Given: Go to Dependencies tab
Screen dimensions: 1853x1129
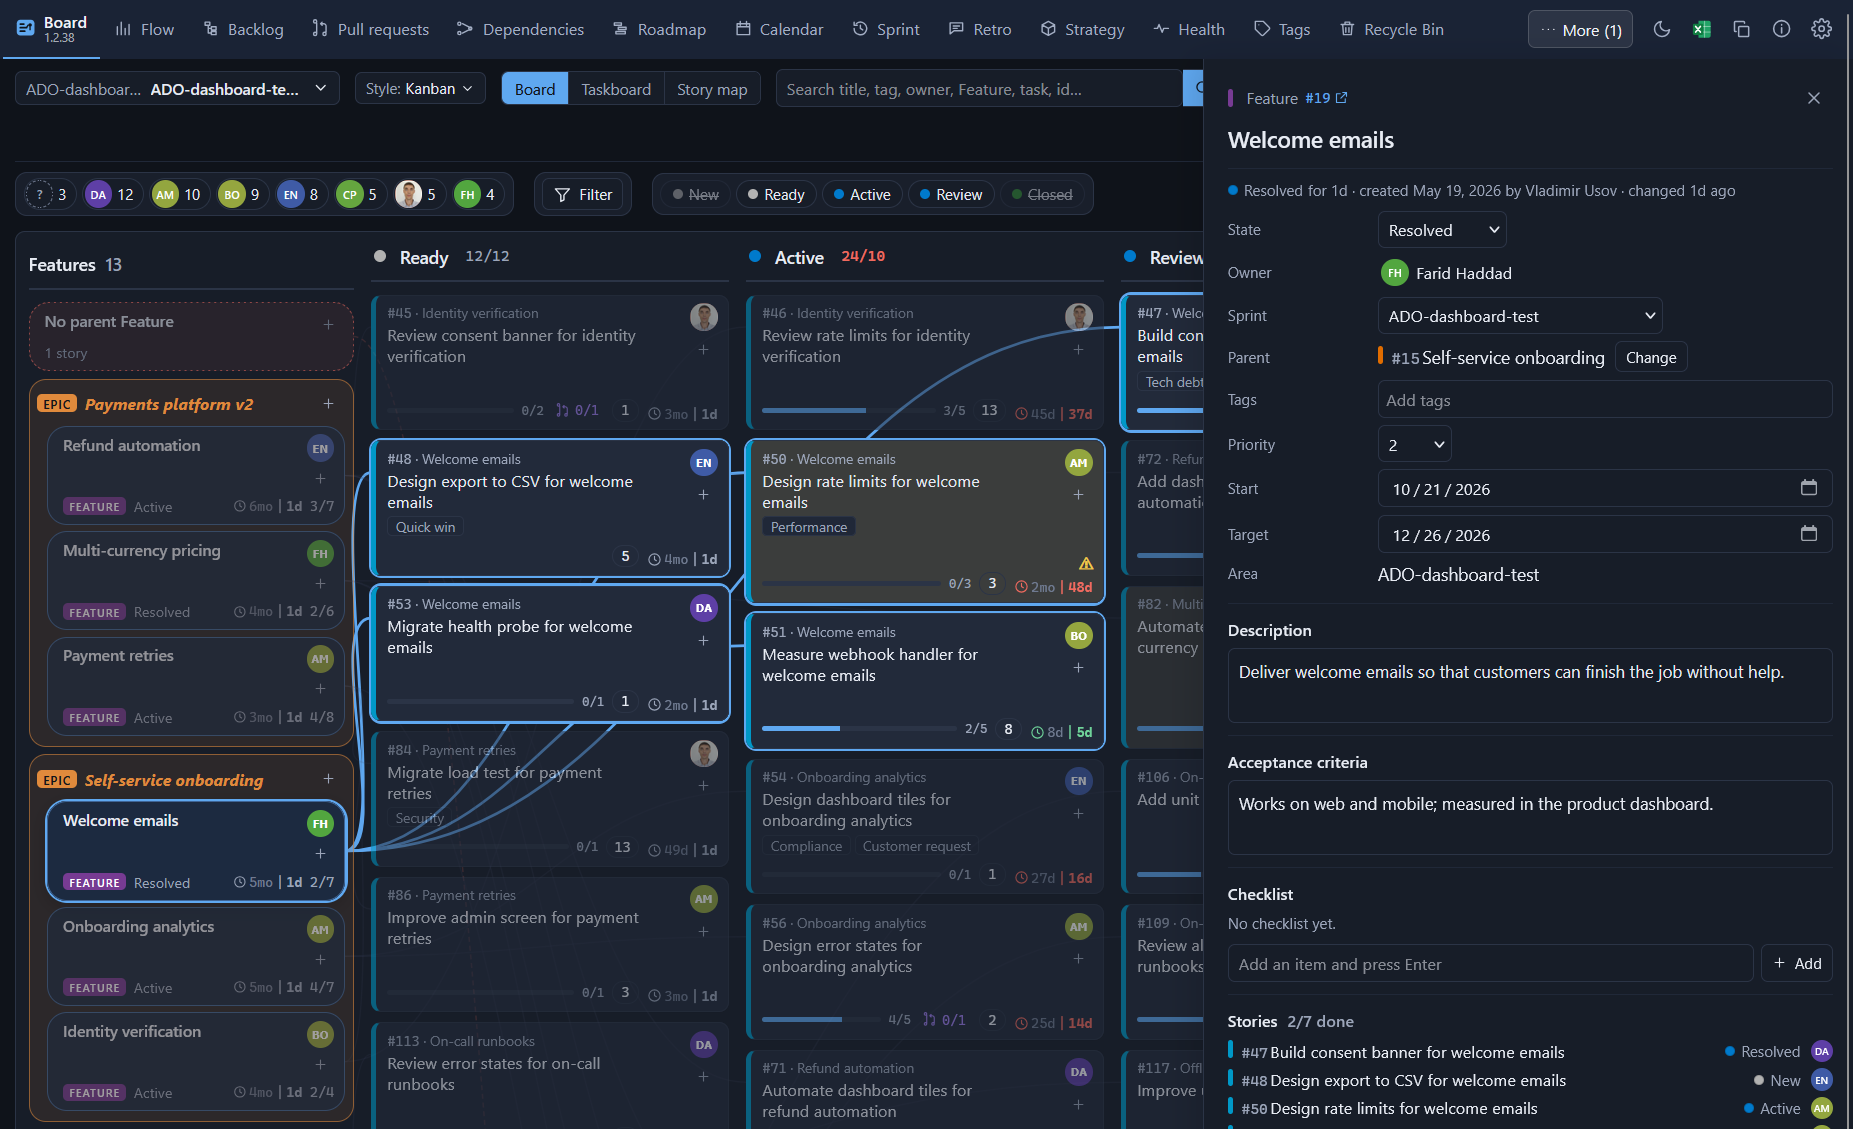Looking at the screenshot, I should click(x=520, y=29).
